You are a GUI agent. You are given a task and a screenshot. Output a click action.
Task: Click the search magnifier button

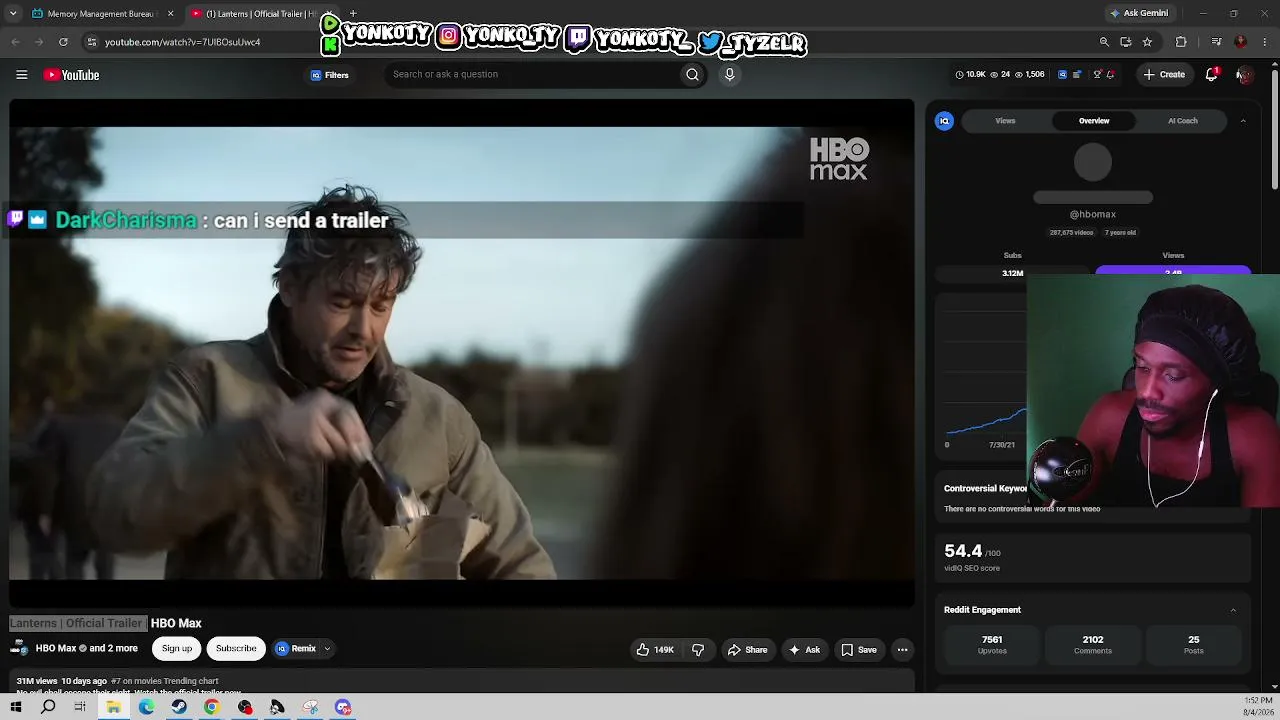[692, 74]
